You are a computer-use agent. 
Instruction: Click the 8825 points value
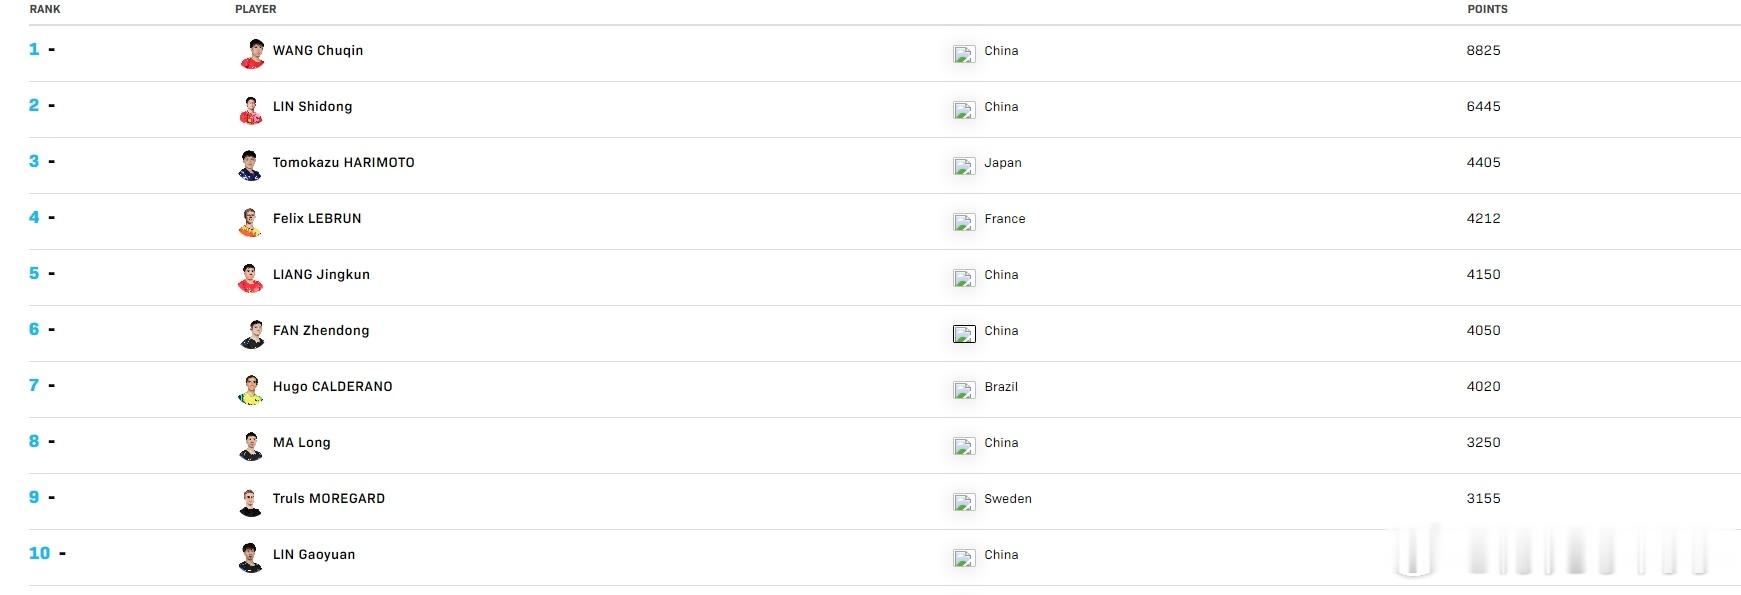coord(1483,50)
